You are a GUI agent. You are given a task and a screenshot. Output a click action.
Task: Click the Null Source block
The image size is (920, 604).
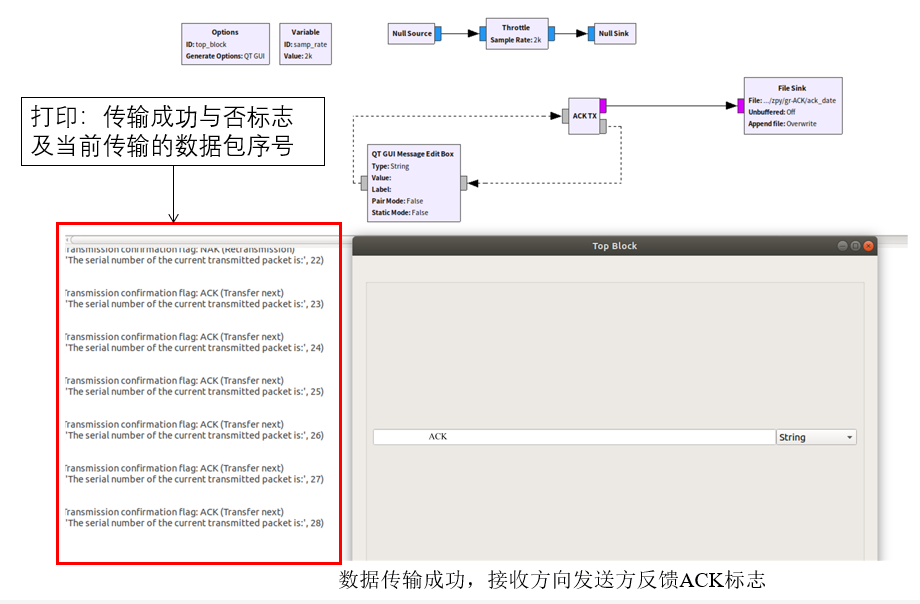click(411, 34)
